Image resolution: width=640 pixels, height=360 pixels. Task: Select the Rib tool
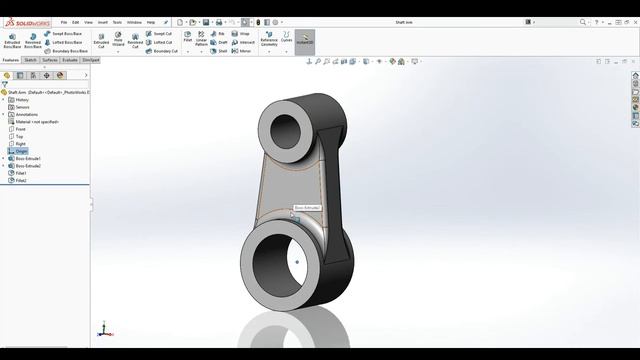(x=218, y=33)
